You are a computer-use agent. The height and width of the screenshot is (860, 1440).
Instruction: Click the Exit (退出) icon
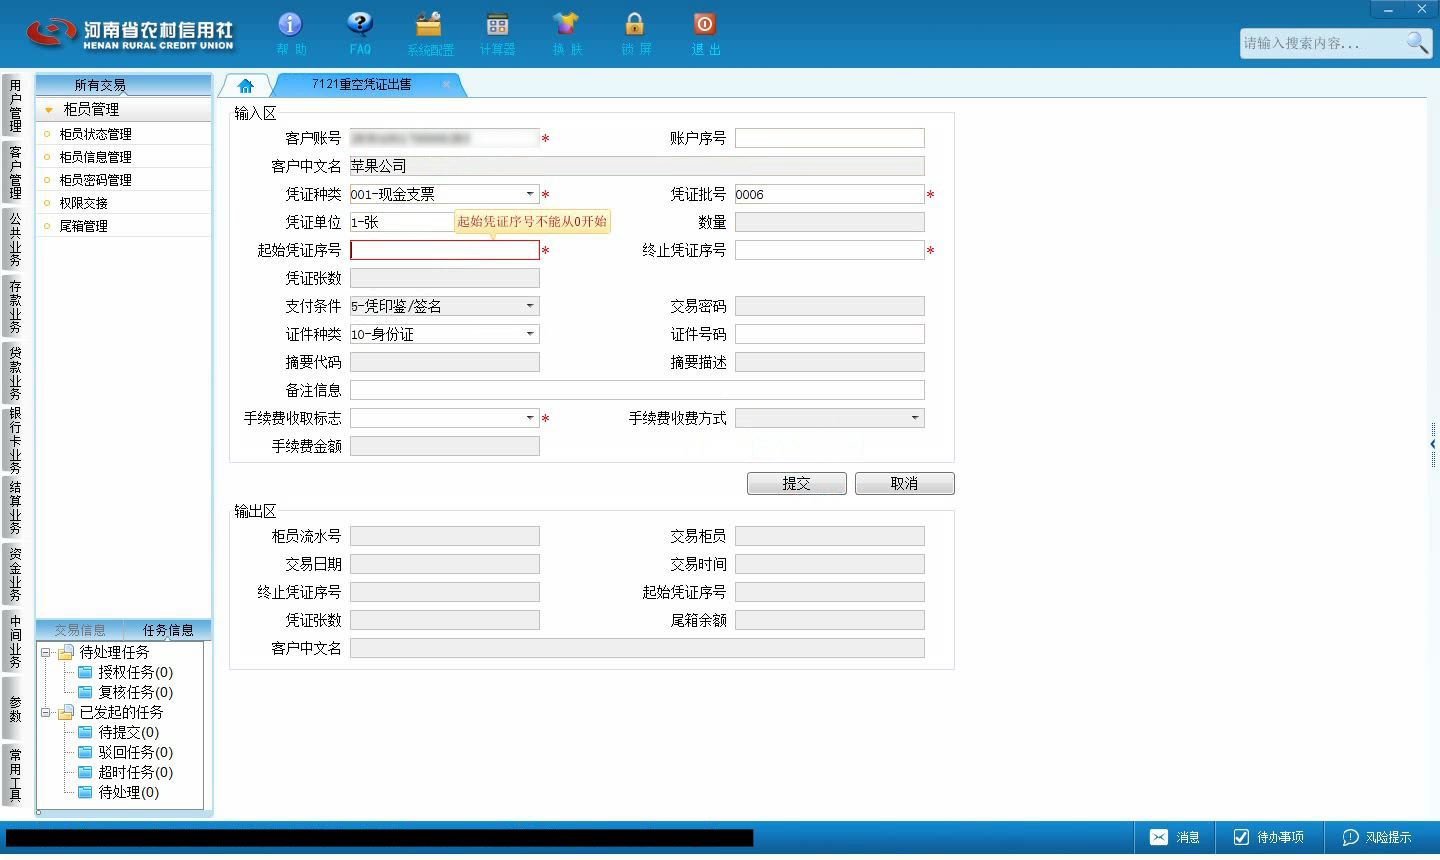pyautogui.click(x=705, y=33)
